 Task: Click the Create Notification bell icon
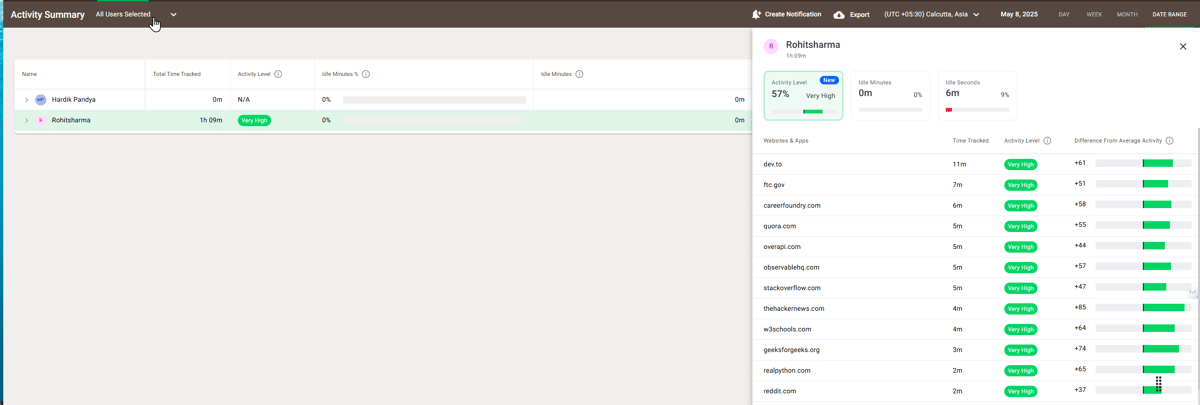click(756, 15)
